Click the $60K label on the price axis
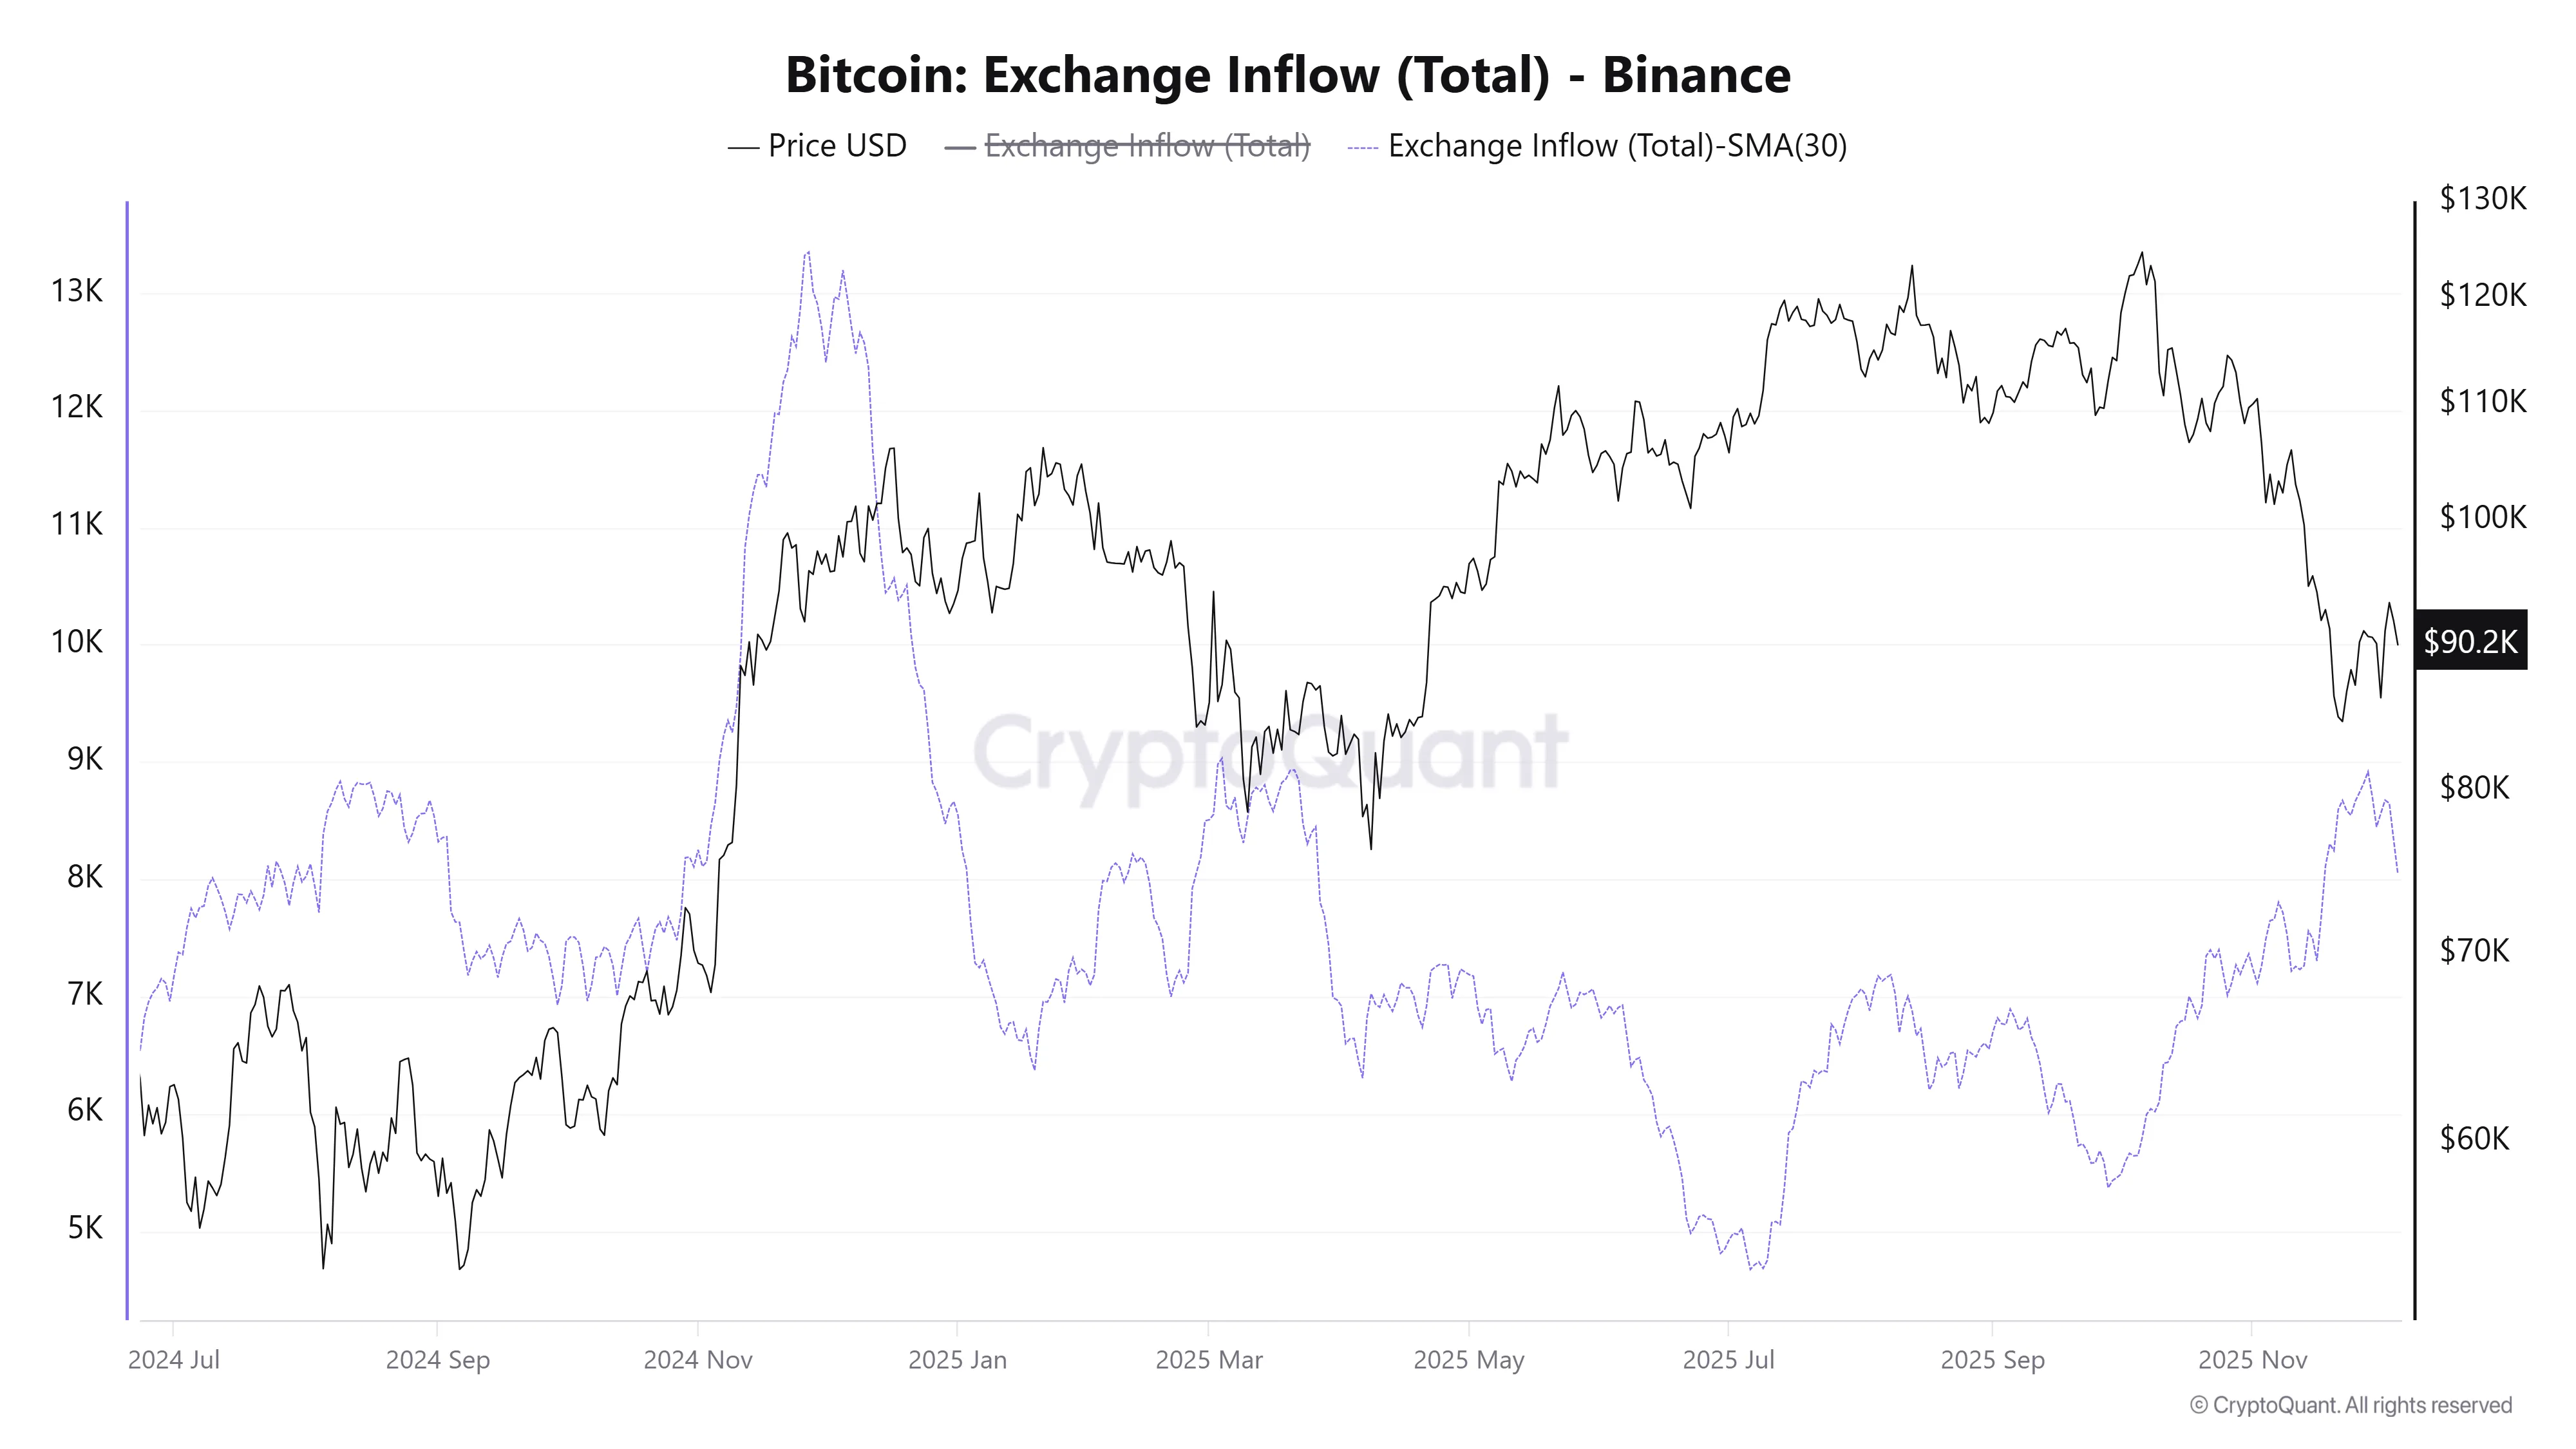This screenshot has width=2576, height=1449. [x=2474, y=1138]
